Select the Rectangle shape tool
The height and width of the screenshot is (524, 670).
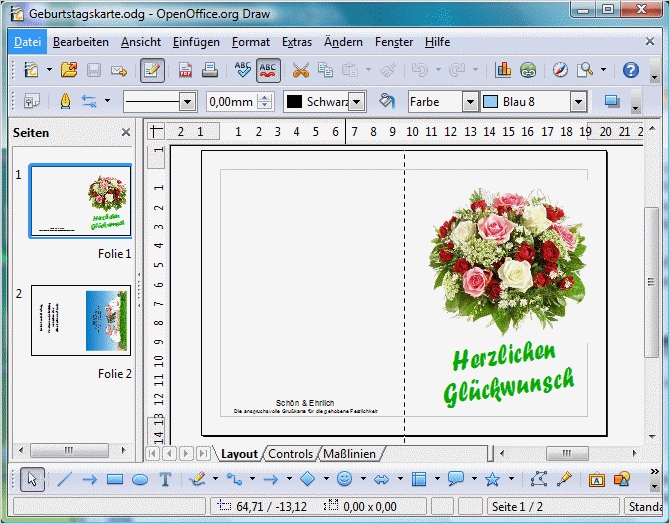(115, 479)
